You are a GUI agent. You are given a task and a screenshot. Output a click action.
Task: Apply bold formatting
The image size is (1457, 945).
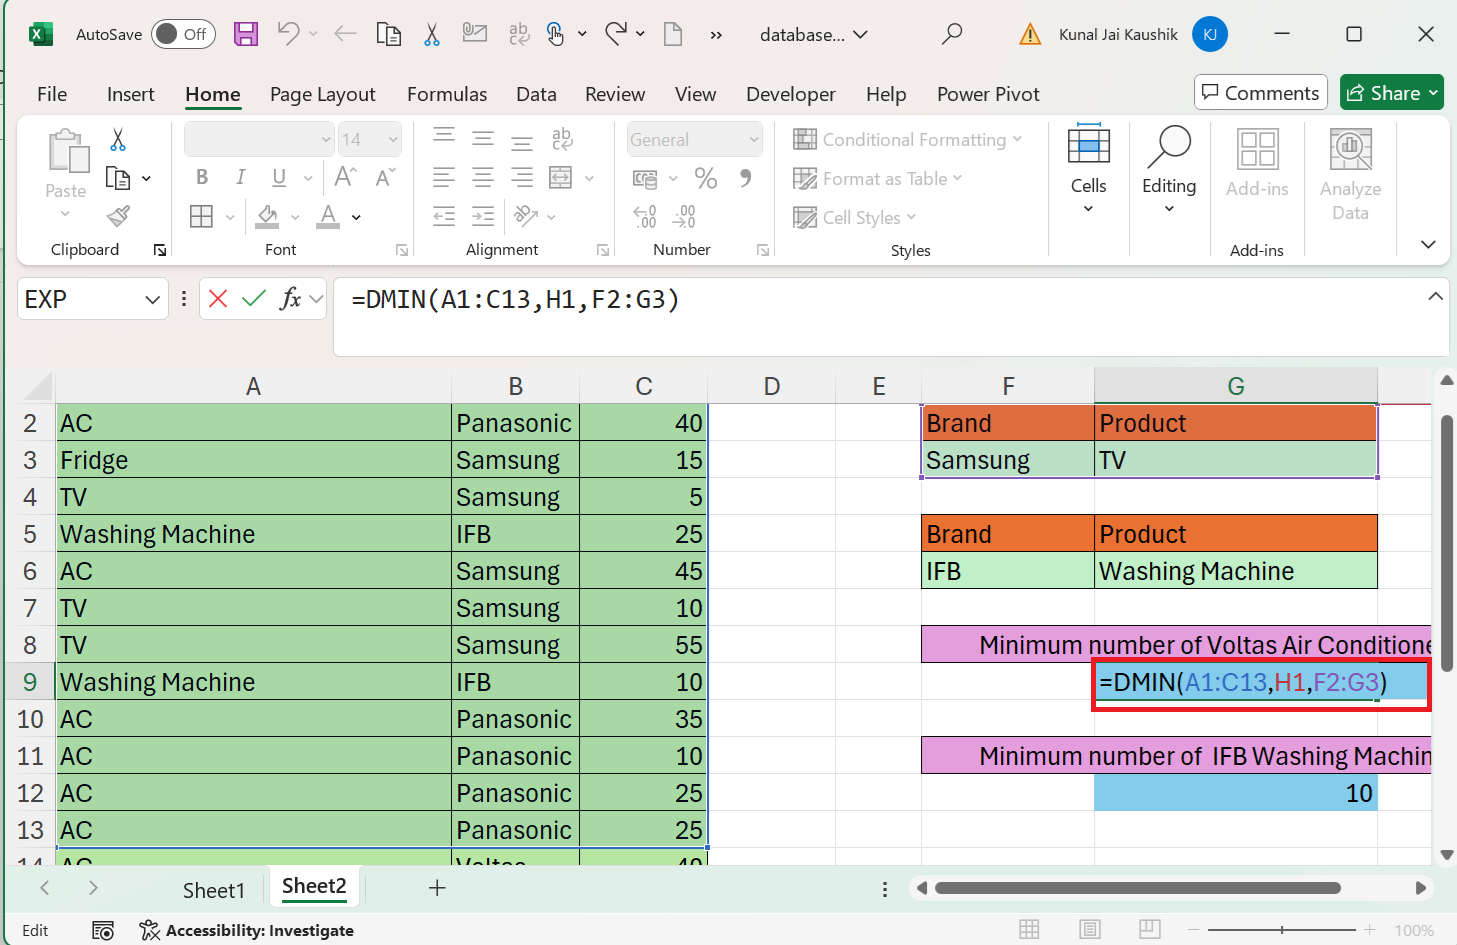coord(202,176)
